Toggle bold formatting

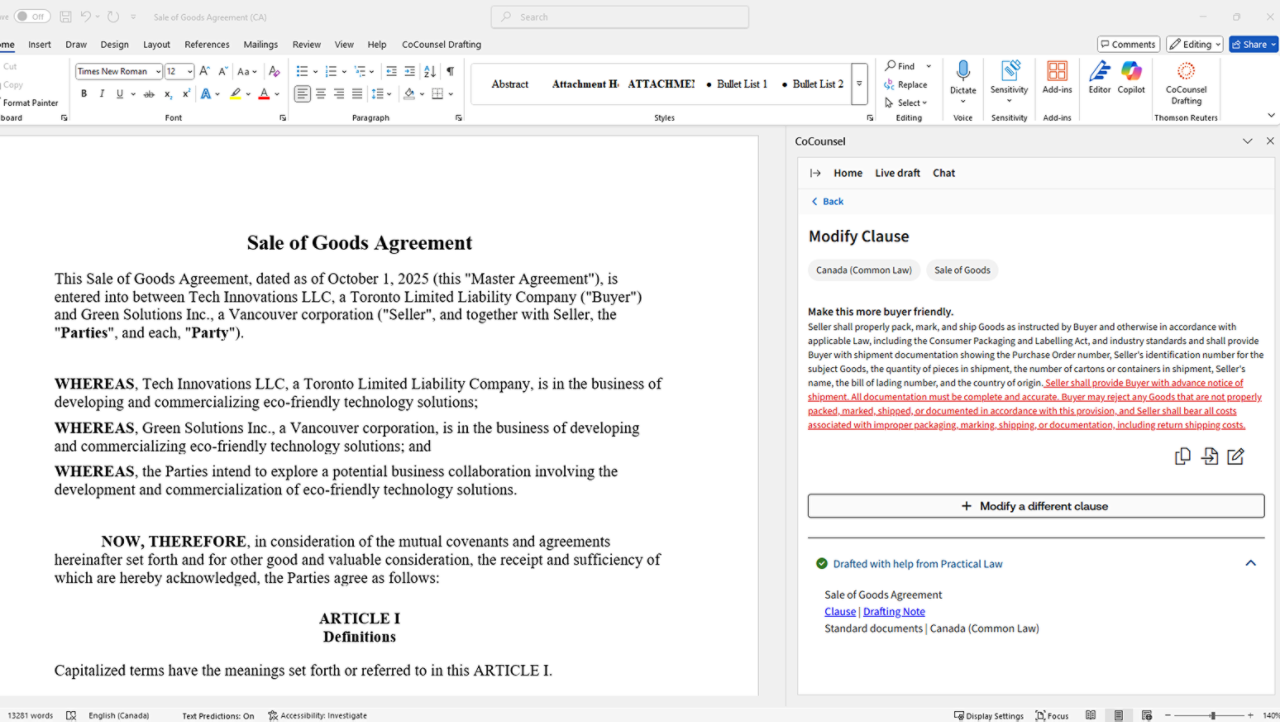(x=84, y=94)
